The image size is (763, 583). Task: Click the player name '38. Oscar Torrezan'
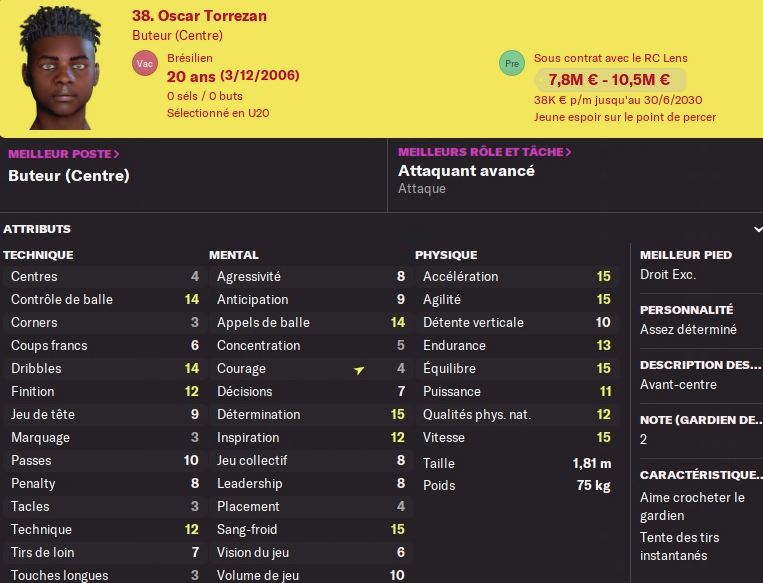[x=199, y=16]
